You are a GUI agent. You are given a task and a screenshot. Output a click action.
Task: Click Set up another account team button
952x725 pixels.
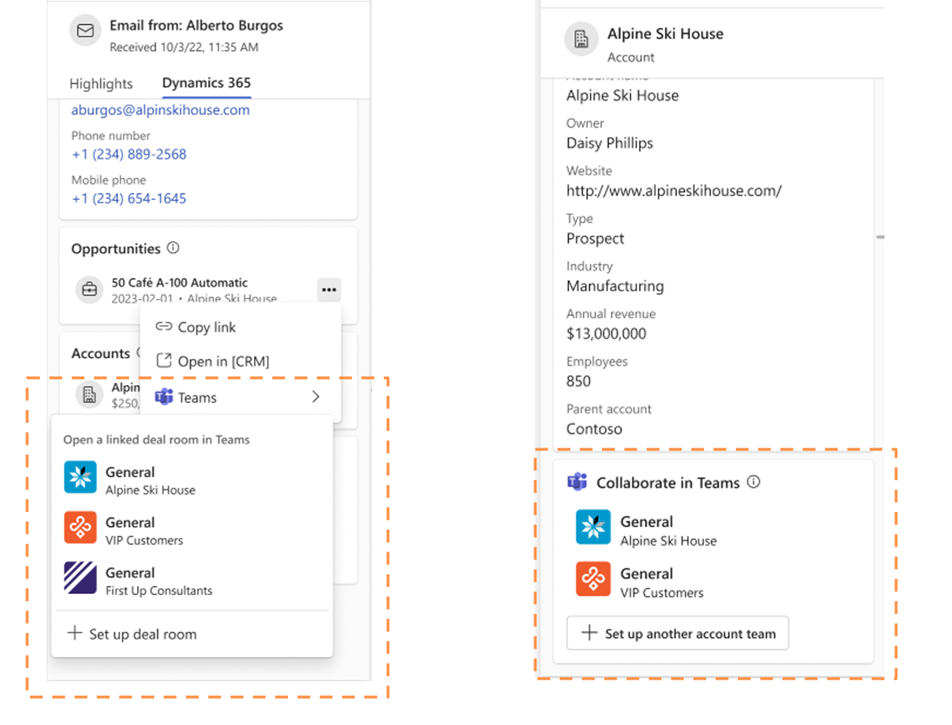[678, 633]
